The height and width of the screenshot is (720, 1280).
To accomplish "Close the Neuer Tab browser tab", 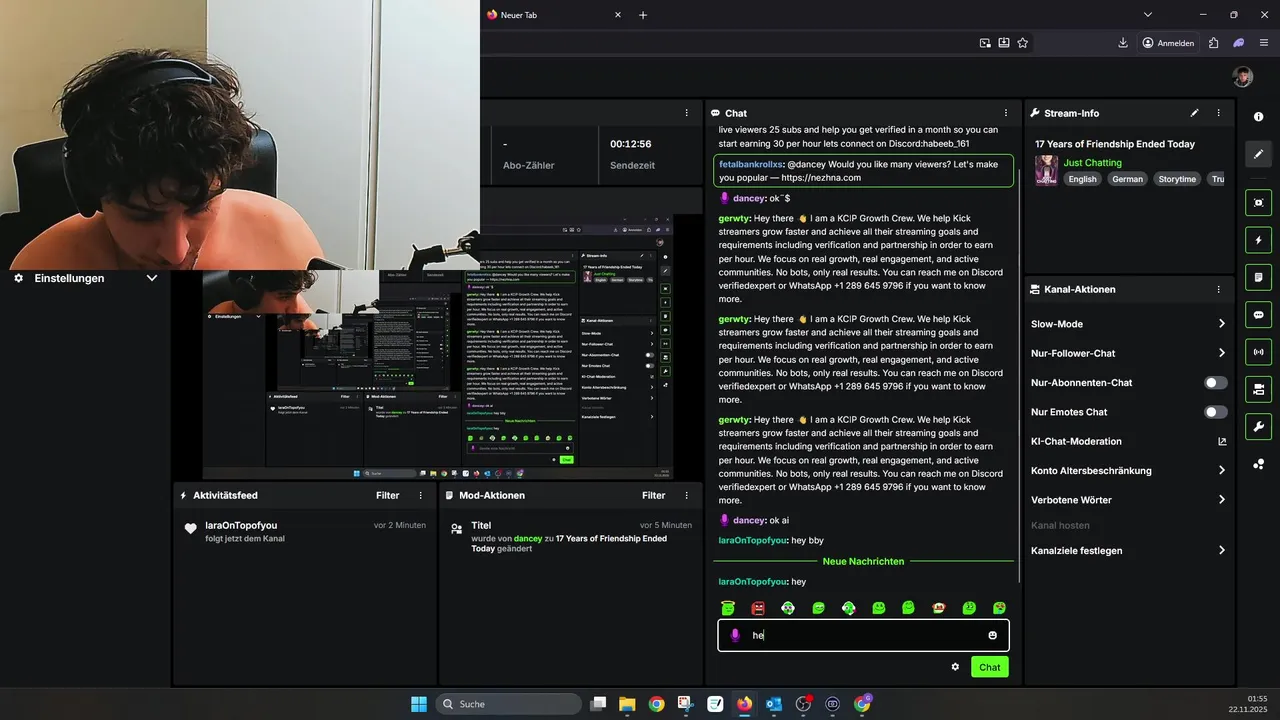I will pyautogui.click(x=618, y=15).
